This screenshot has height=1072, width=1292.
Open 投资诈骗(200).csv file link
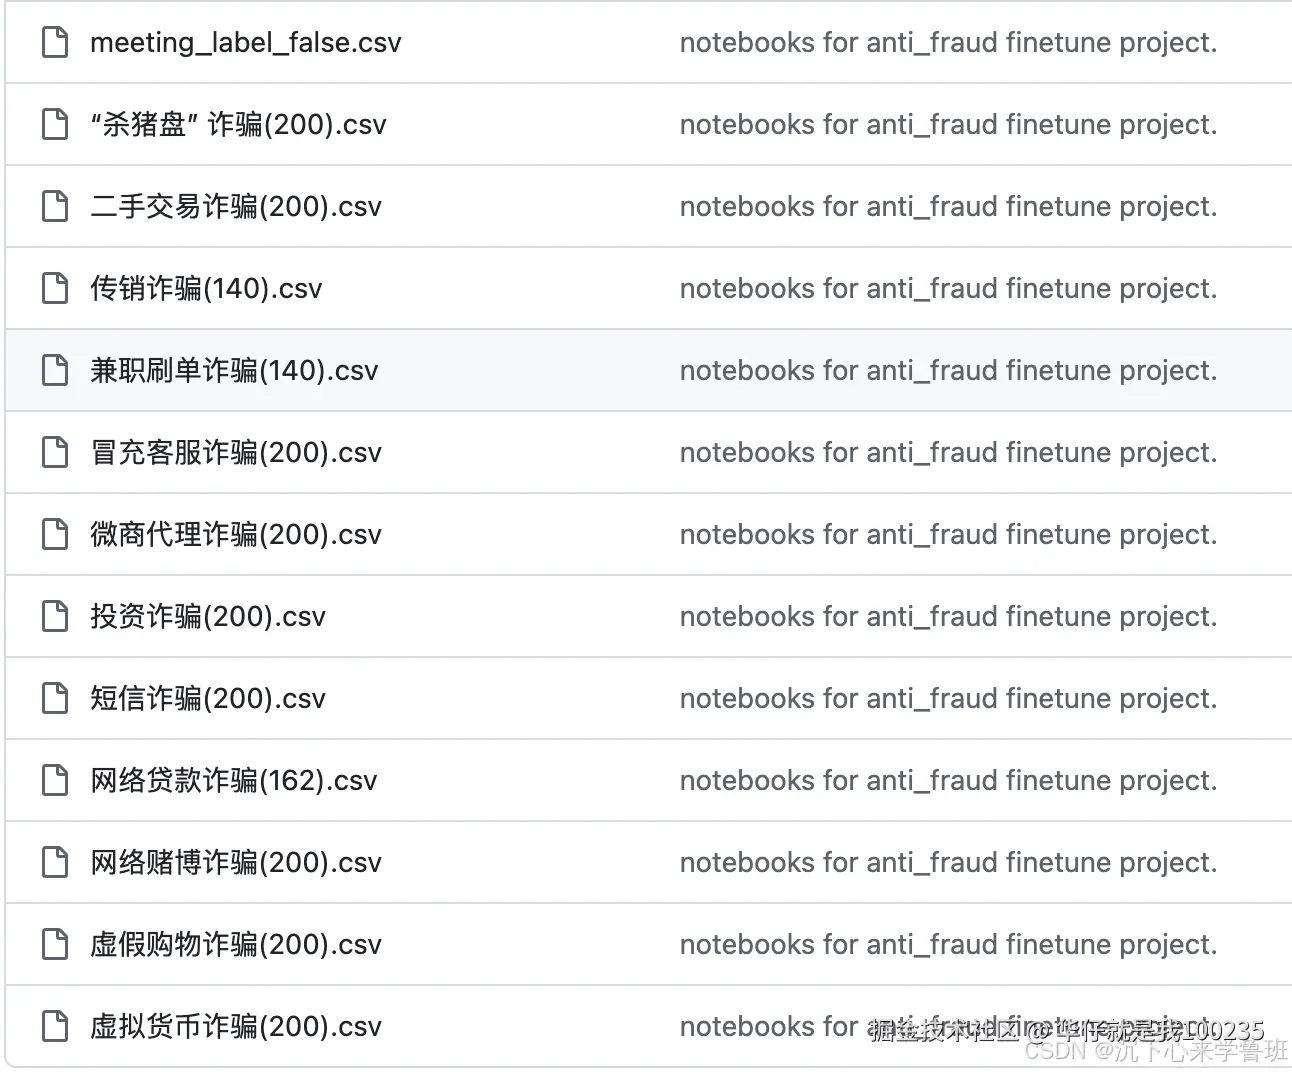[208, 616]
